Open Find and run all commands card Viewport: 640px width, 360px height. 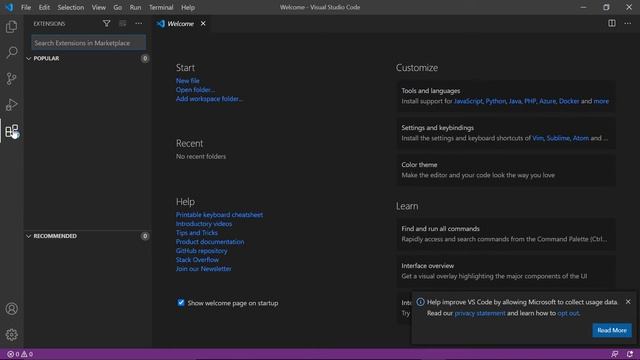pos(506,234)
